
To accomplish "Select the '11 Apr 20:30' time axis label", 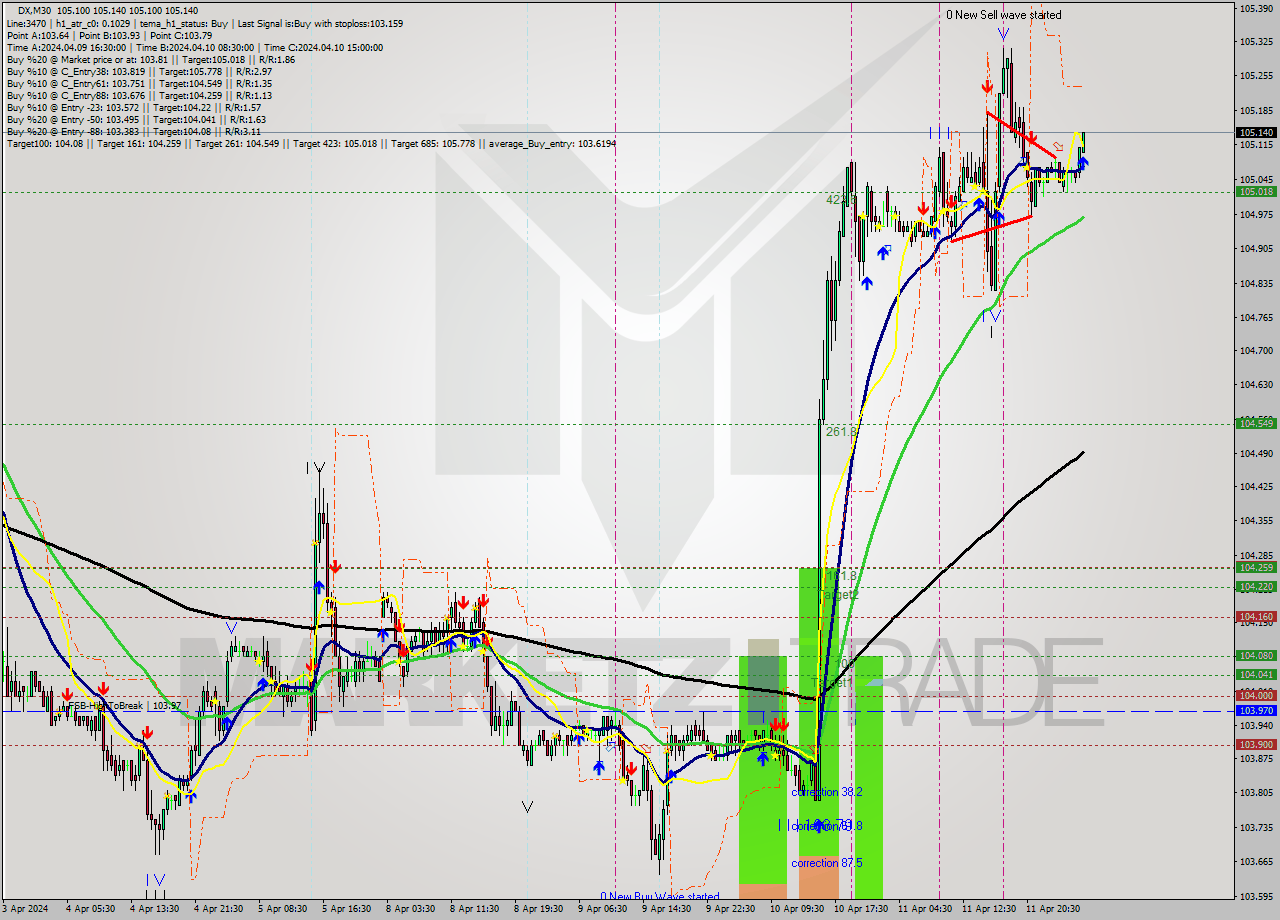I will pyautogui.click(x=1053, y=909).
